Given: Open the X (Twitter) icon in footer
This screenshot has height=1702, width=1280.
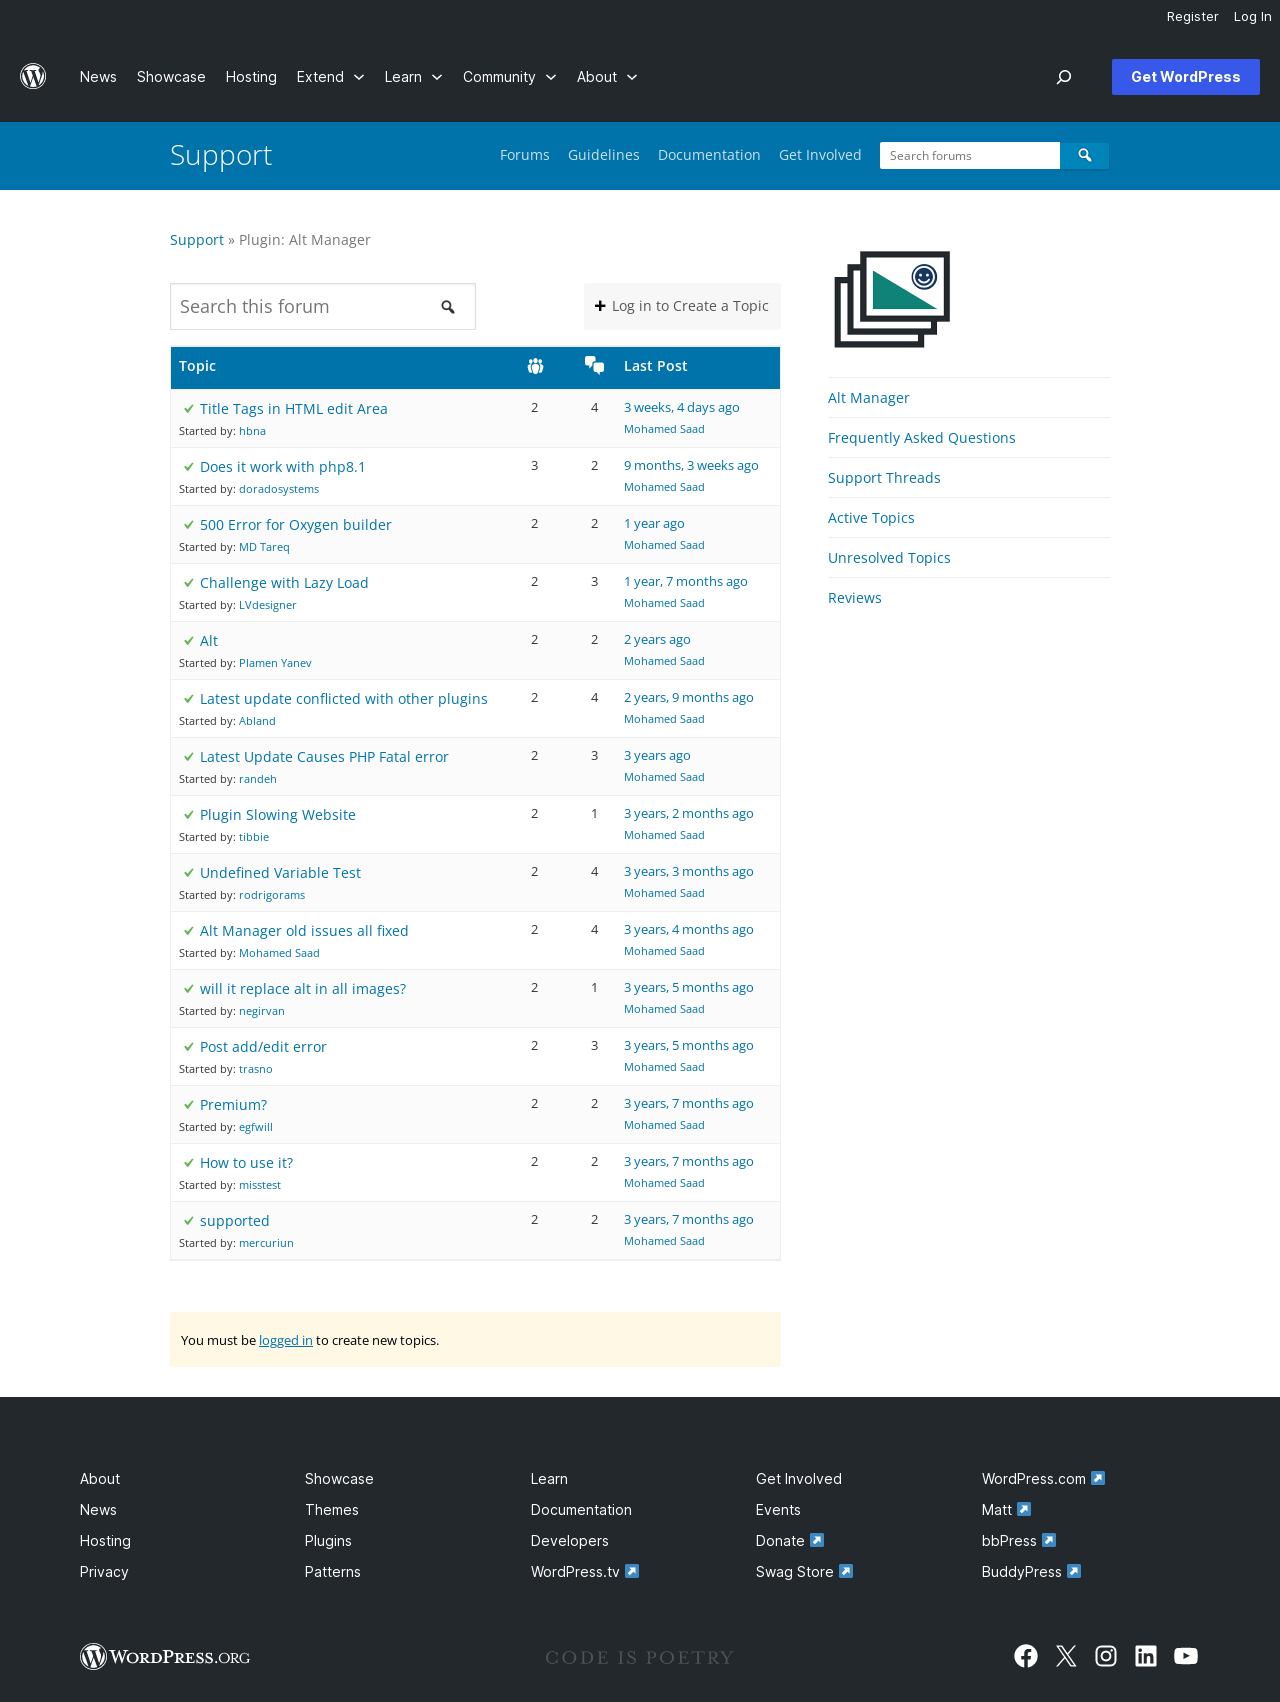Looking at the screenshot, I should (1066, 1656).
